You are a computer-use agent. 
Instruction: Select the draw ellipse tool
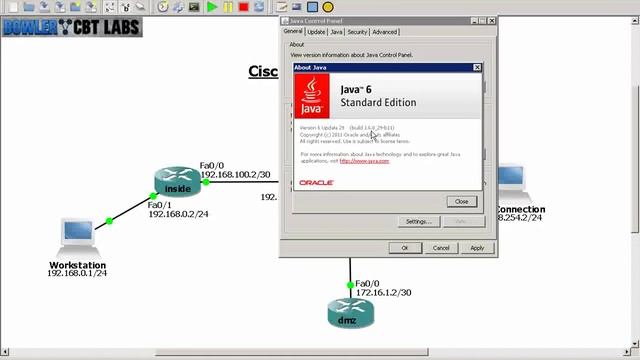(x=328, y=7)
